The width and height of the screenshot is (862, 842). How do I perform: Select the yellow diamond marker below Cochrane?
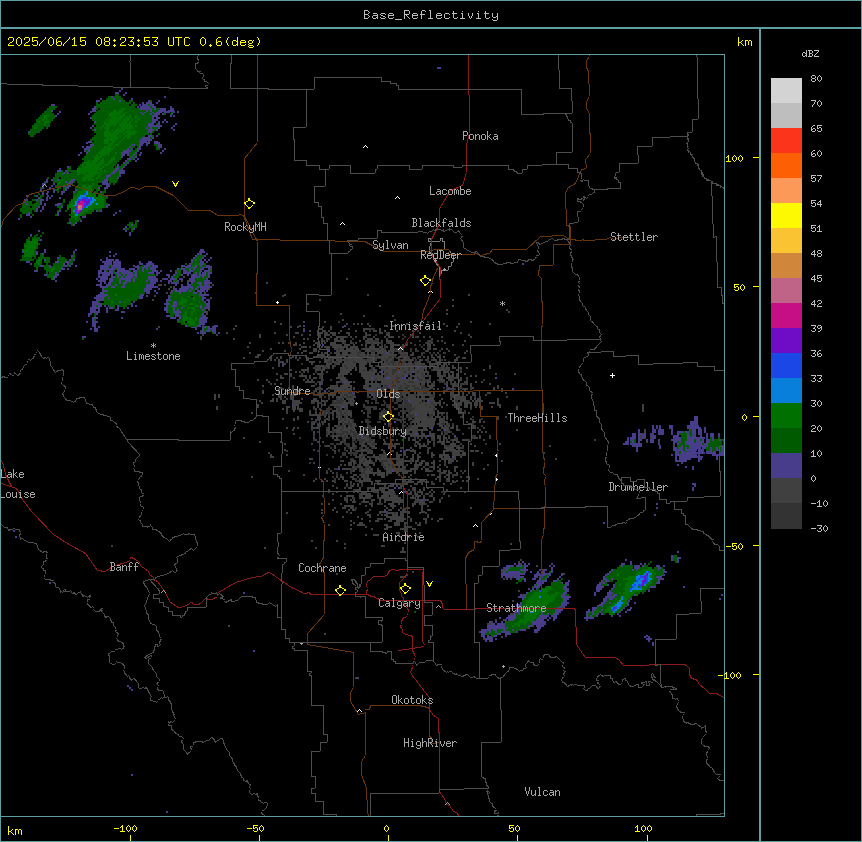340,590
